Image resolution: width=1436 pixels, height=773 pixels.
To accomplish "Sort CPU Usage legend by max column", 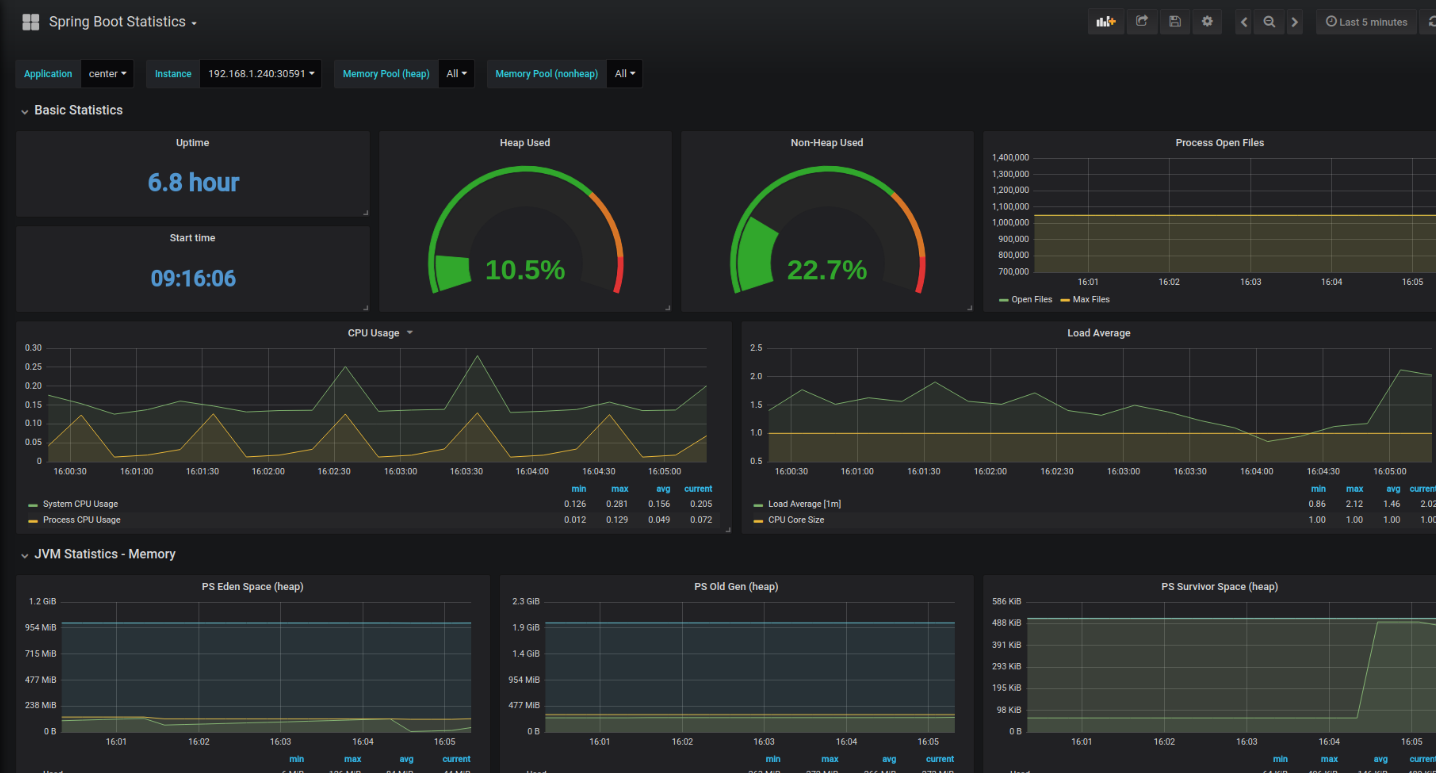I will pyautogui.click(x=619, y=489).
